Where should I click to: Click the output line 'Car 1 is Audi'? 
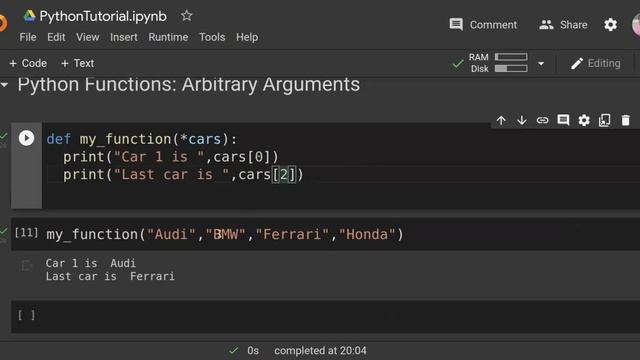[91, 263]
